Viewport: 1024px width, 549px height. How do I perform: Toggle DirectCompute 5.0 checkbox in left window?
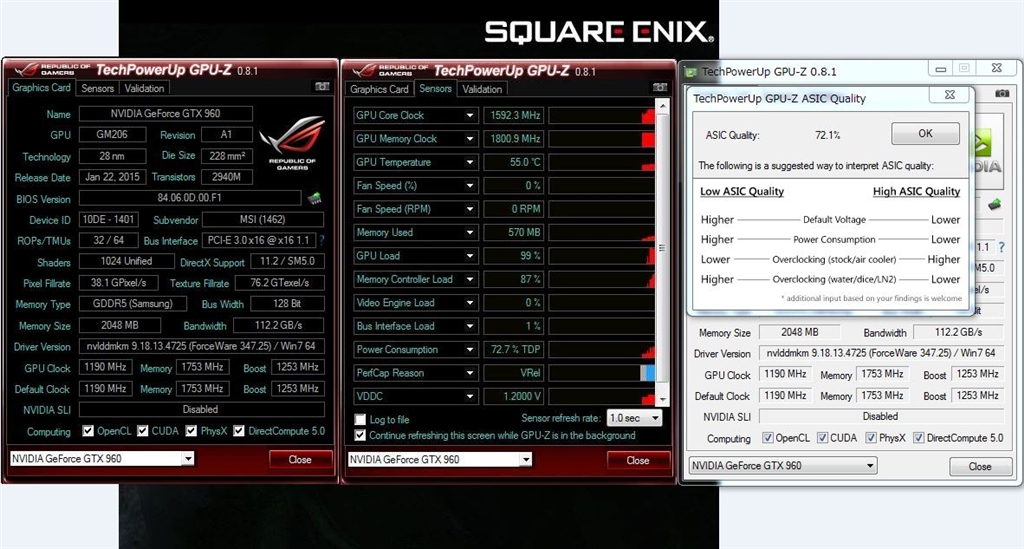238,431
